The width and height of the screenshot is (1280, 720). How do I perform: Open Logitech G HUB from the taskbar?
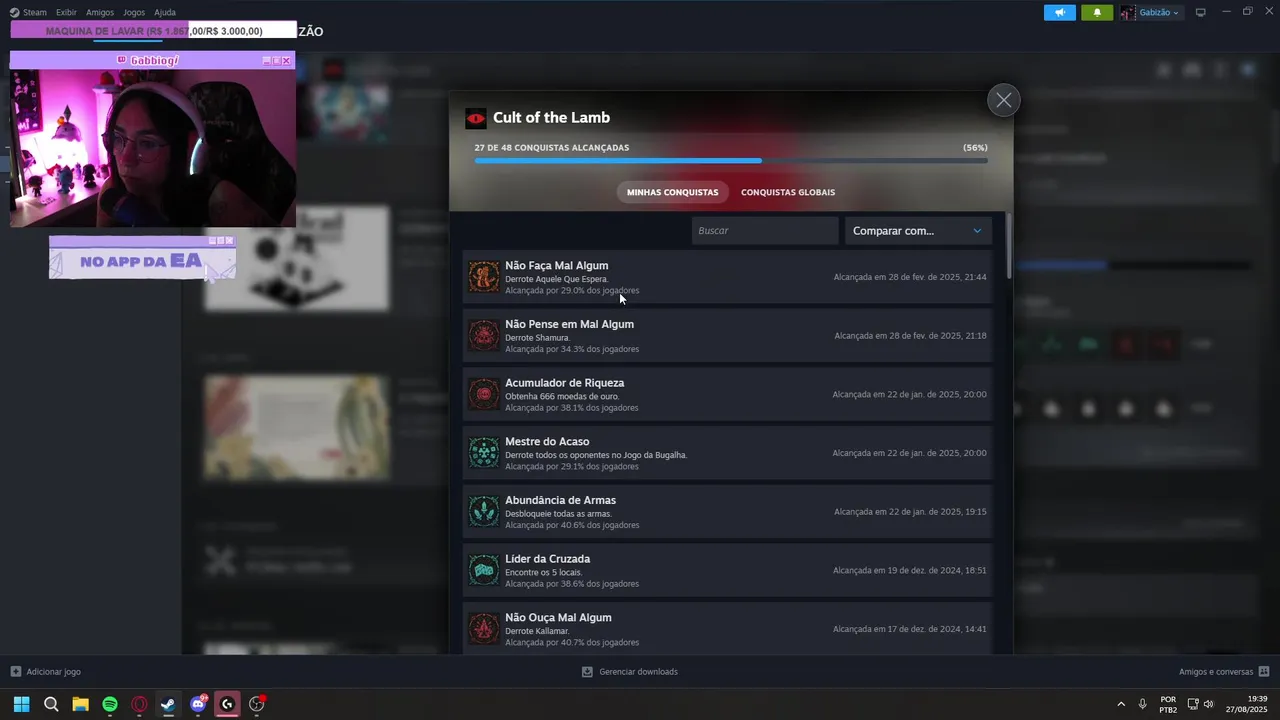tap(227, 704)
